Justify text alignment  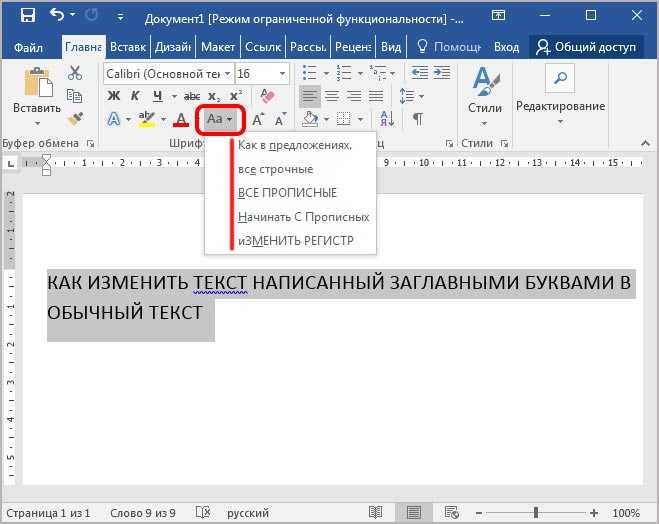pyautogui.click(x=377, y=96)
